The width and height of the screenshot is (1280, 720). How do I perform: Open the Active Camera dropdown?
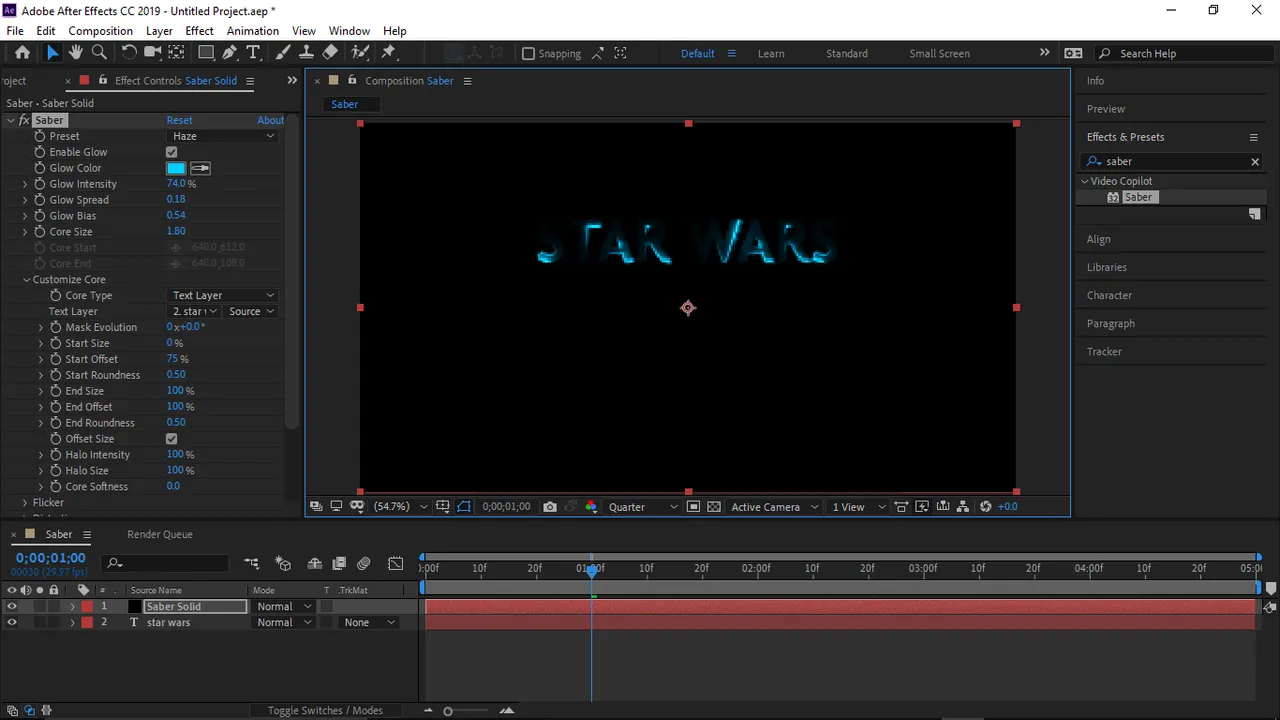(x=775, y=507)
